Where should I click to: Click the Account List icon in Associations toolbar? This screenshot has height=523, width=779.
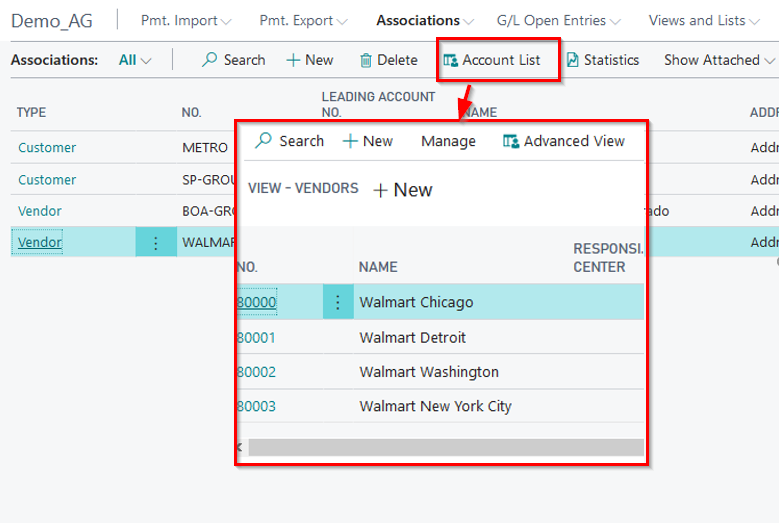click(450, 60)
